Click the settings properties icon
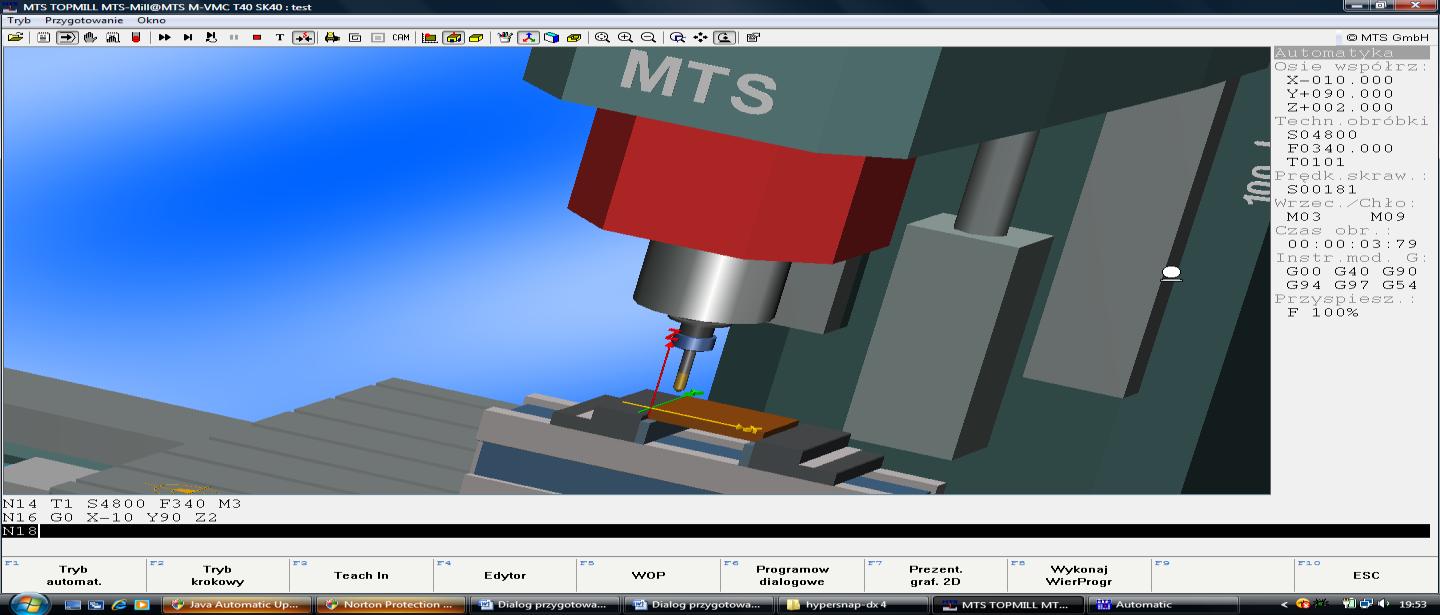The height and width of the screenshot is (615, 1440). tap(753, 37)
